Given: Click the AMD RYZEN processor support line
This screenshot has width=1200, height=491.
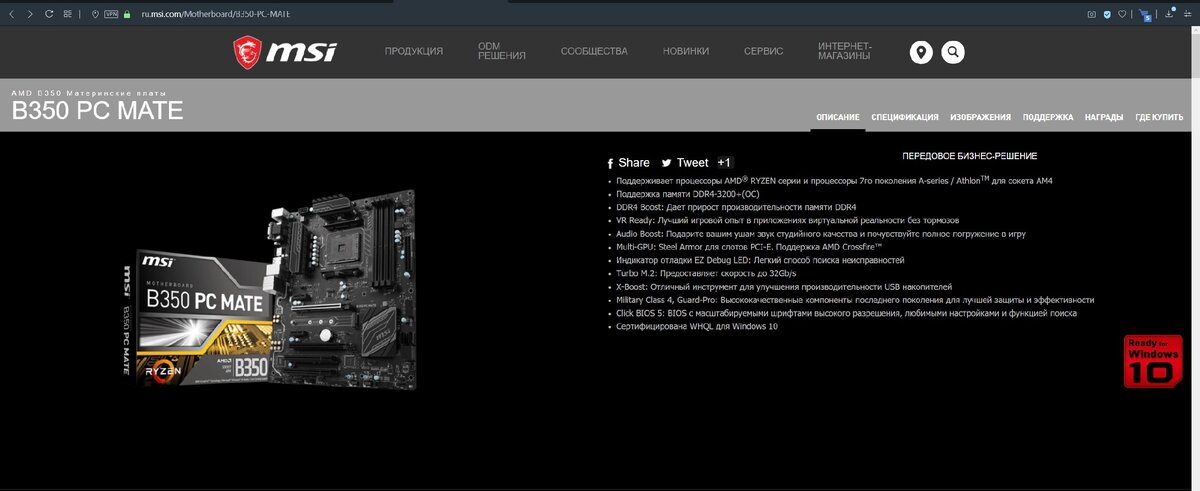Looking at the screenshot, I should pos(835,181).
